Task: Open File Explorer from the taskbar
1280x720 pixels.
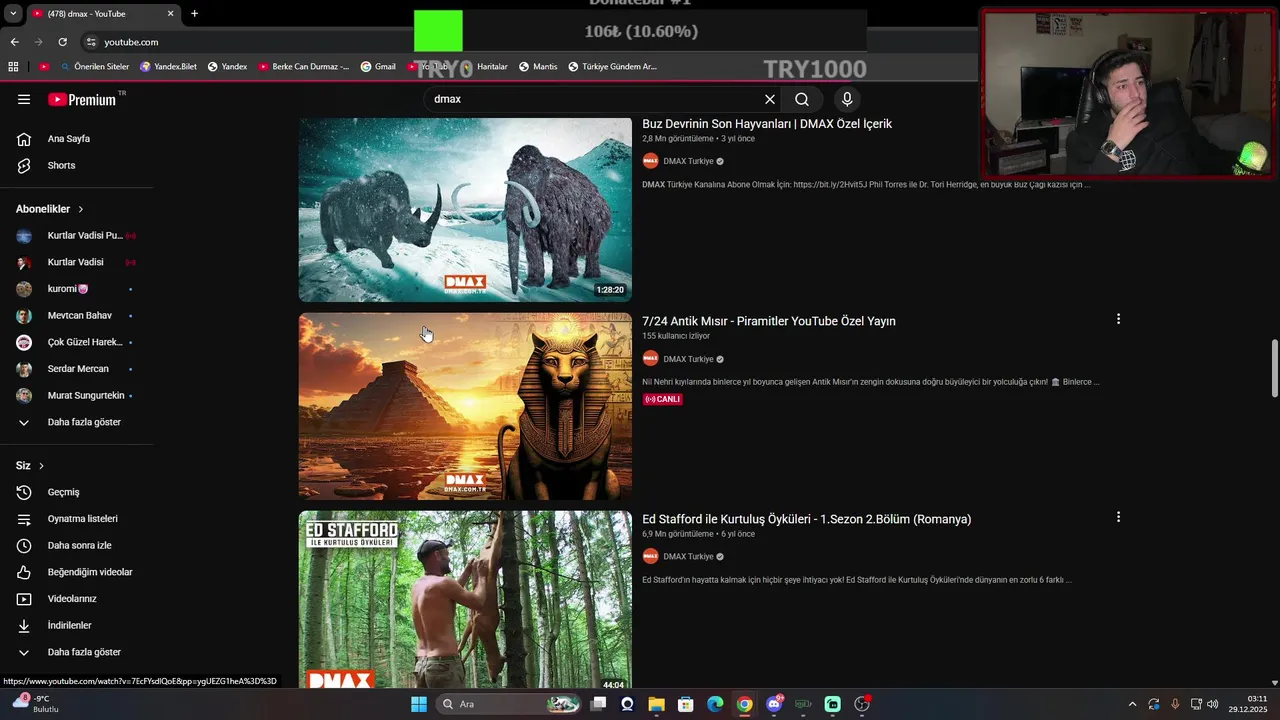Action: pos(656,704)
